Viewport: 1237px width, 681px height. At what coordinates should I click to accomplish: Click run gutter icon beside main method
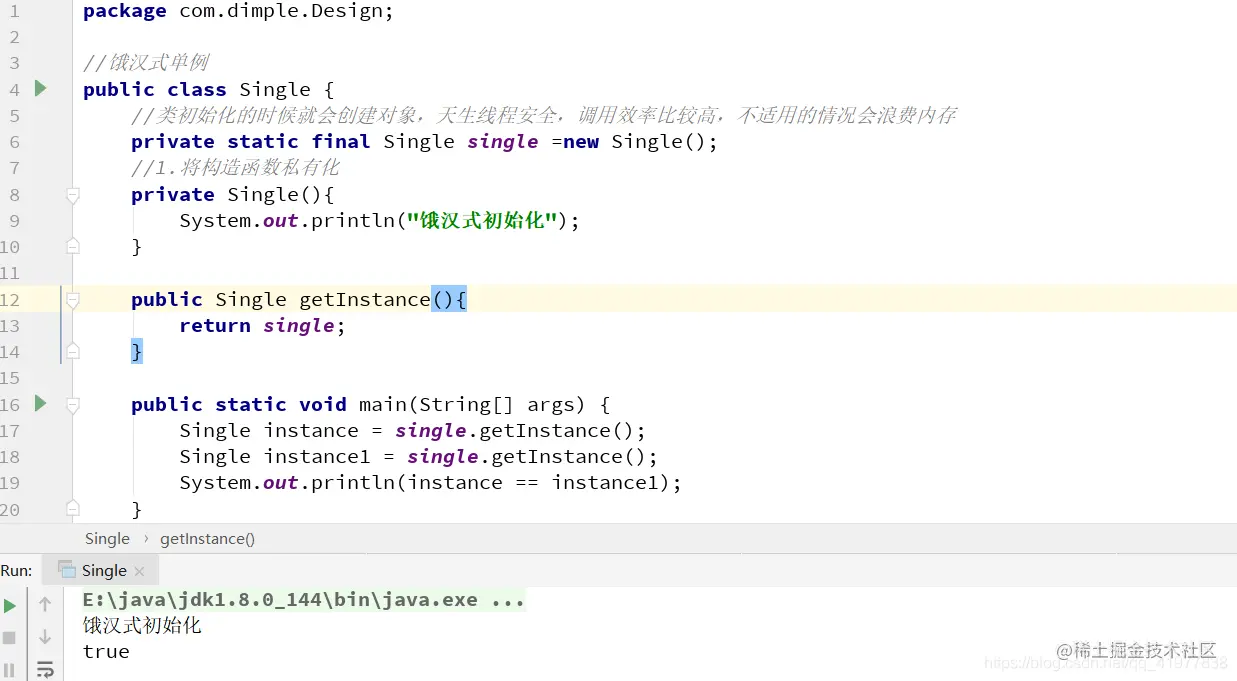(x=40, y=403)
